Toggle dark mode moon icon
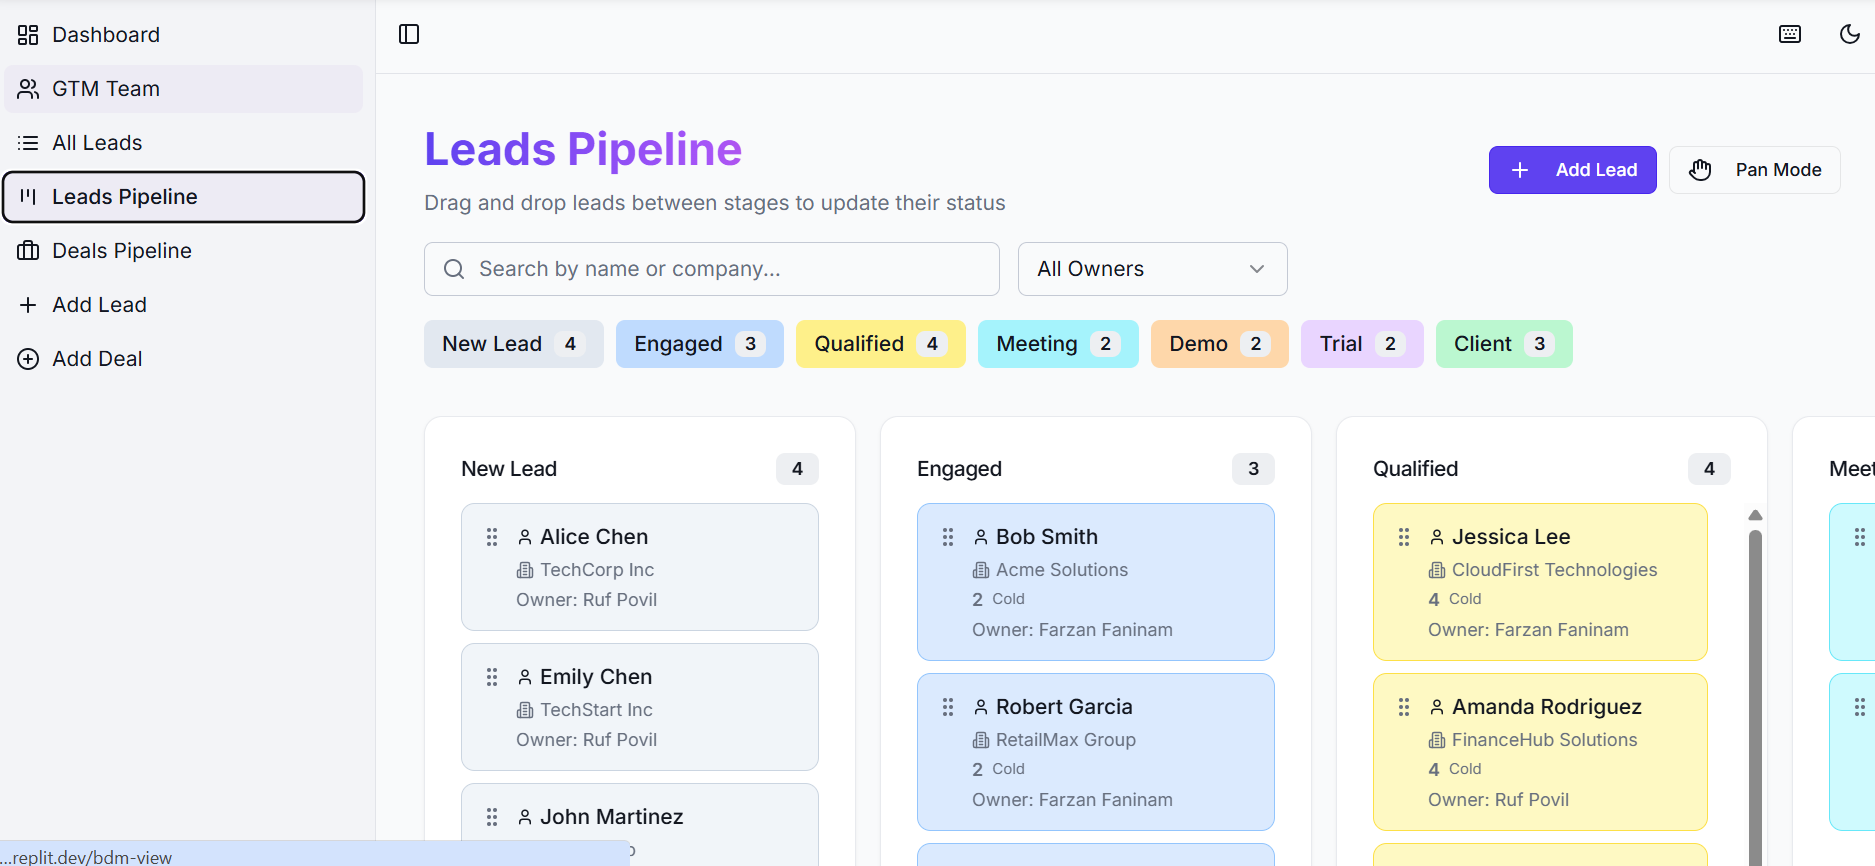The height and width of the screenshot is (866, 1875). (x=1850, y=34)
